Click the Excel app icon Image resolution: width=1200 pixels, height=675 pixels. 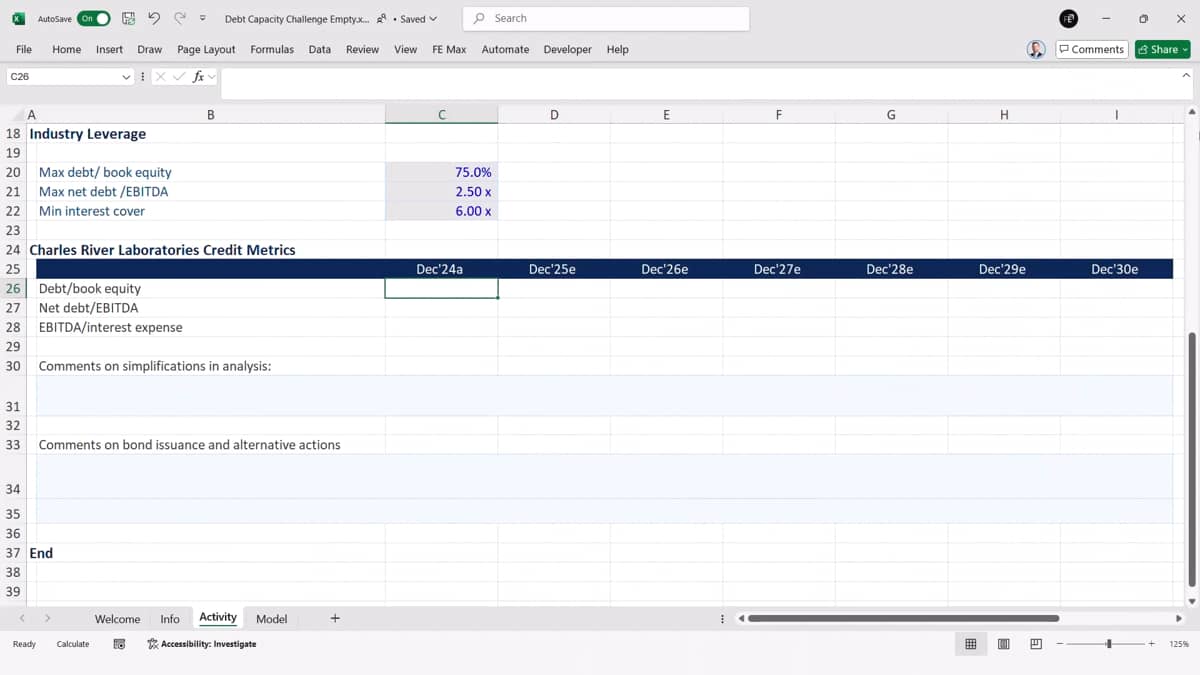point(18,18)
